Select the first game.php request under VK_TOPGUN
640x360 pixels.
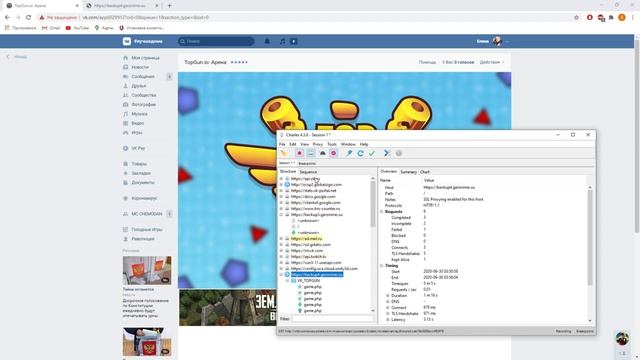pyautogui.click(x=313, y=287)
